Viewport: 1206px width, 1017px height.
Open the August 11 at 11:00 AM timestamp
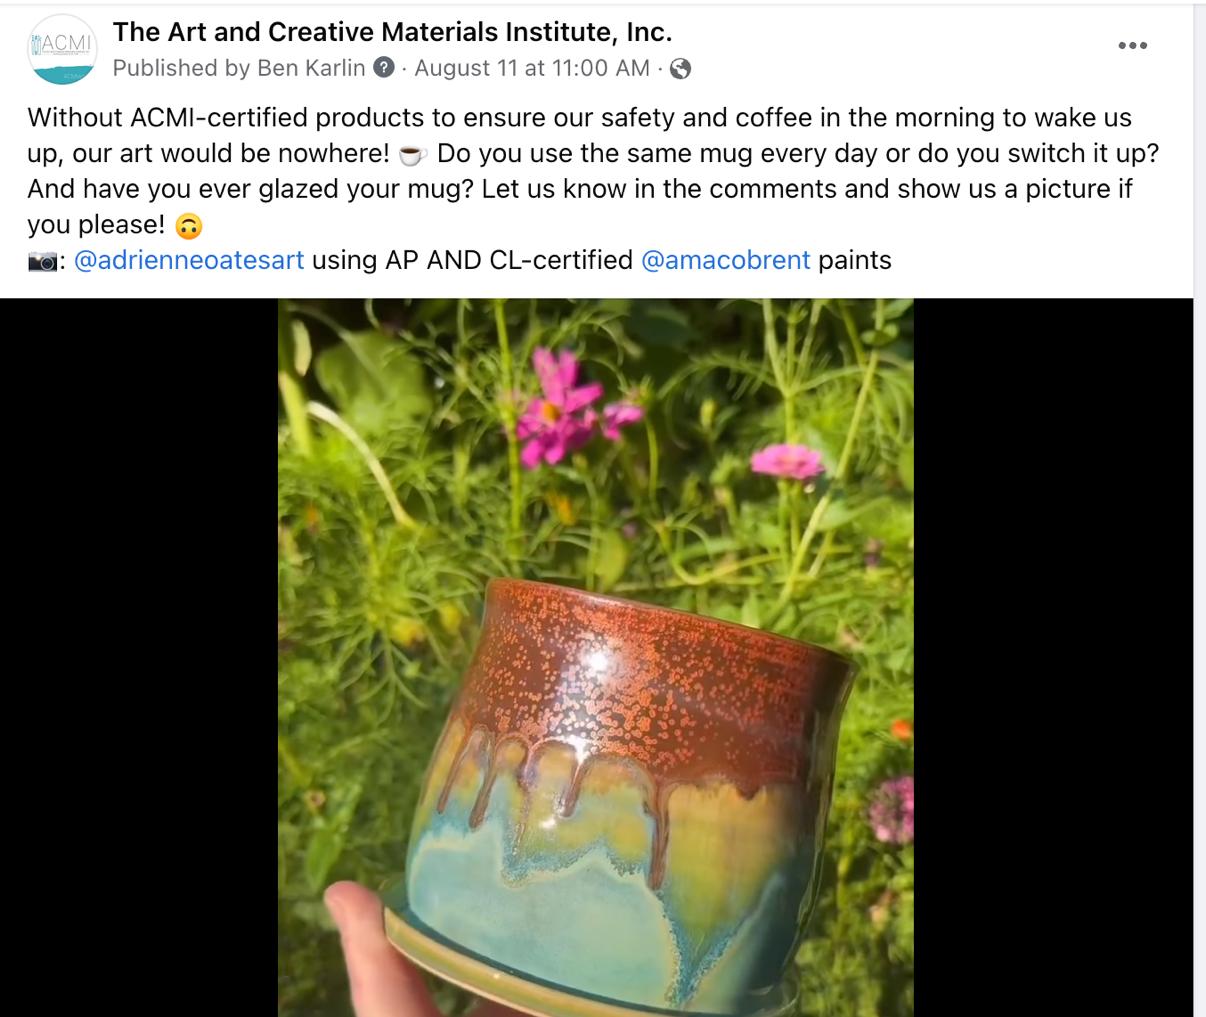click(532, 68)
